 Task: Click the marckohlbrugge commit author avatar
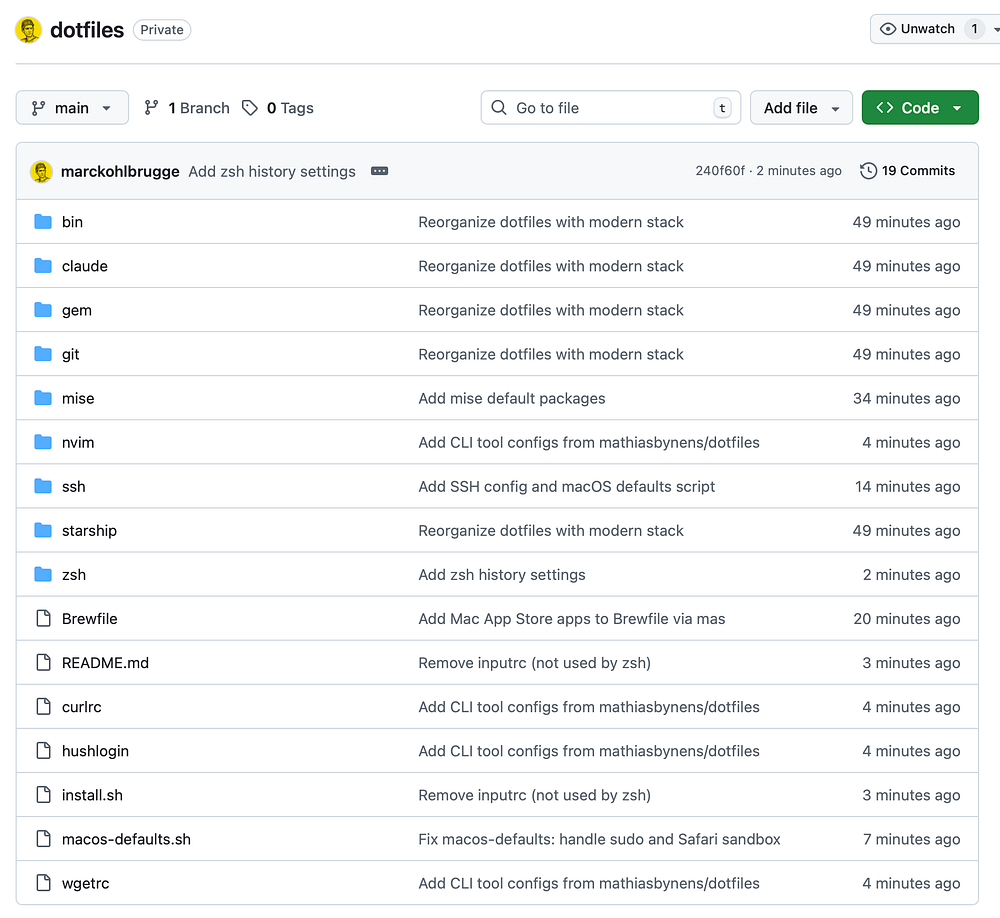(x=41, y=172)
